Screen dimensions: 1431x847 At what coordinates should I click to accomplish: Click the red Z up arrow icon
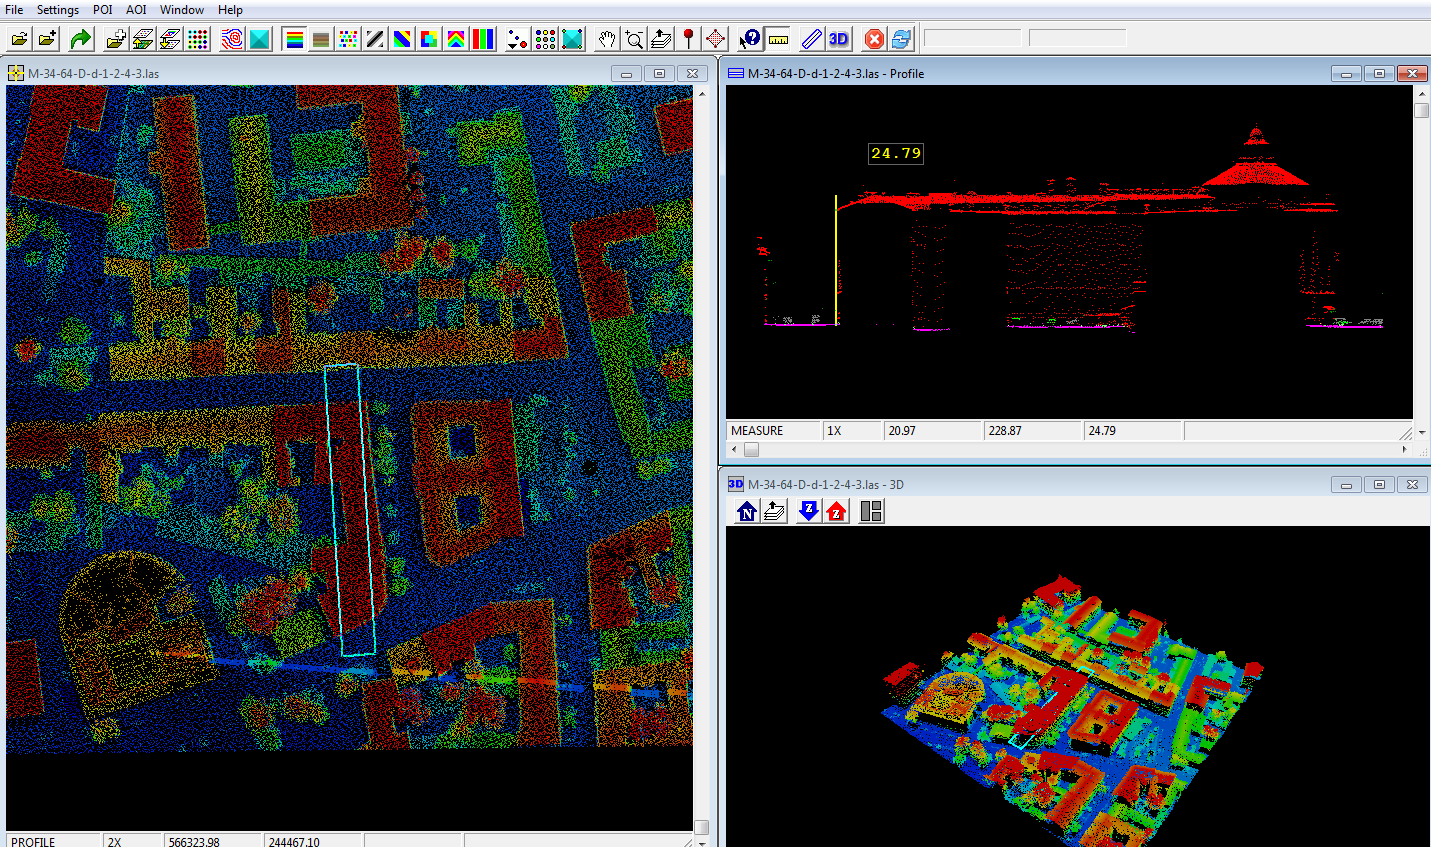pos(837,511)
